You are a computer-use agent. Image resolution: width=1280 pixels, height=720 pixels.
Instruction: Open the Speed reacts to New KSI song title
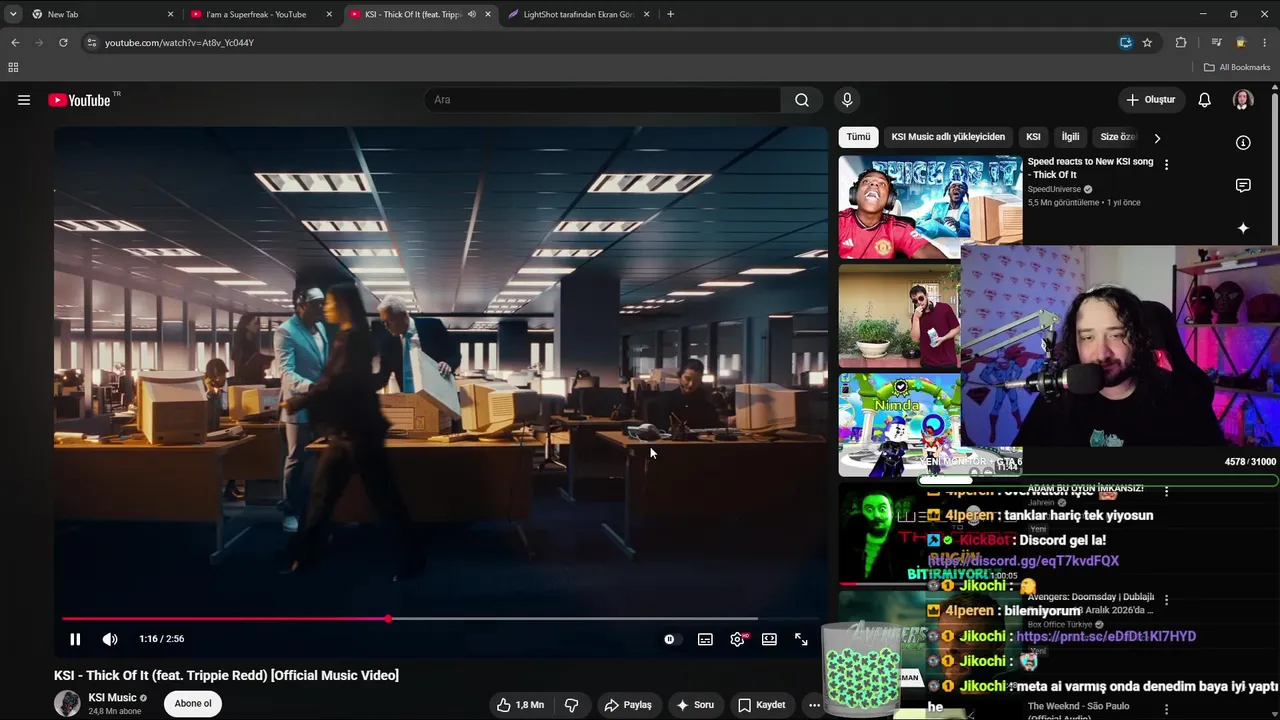click(1090, 168)
